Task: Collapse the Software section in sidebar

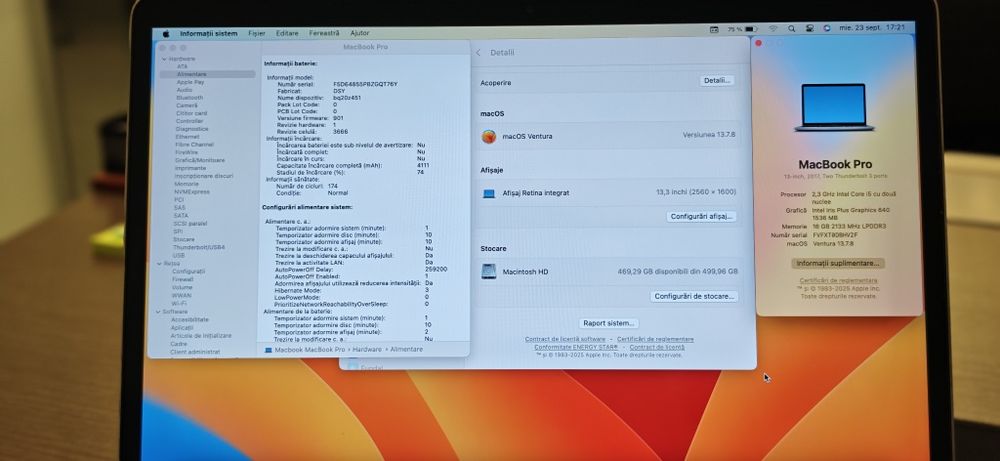Action: click(158, 312)
